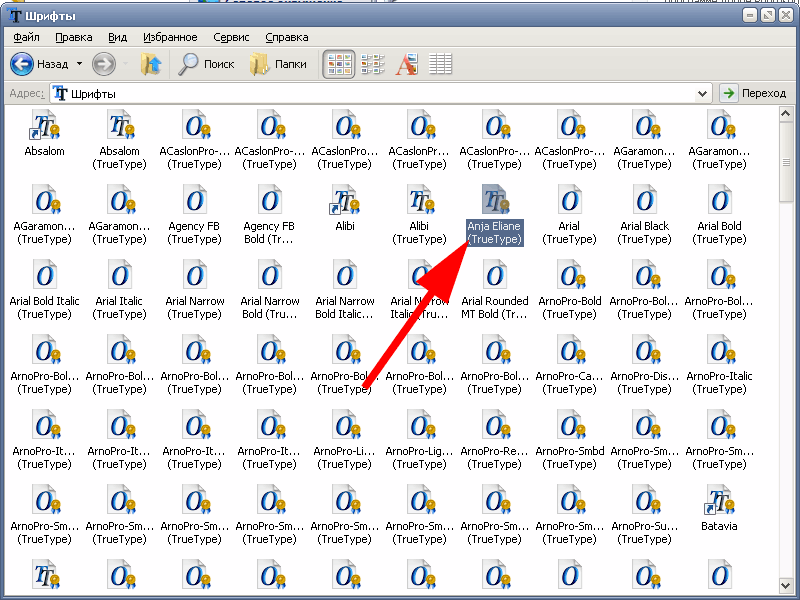The width and height of the screenshot is (800, 600).
Task: Click the vertical scrollbar up arrow
Action: point(786,114)
